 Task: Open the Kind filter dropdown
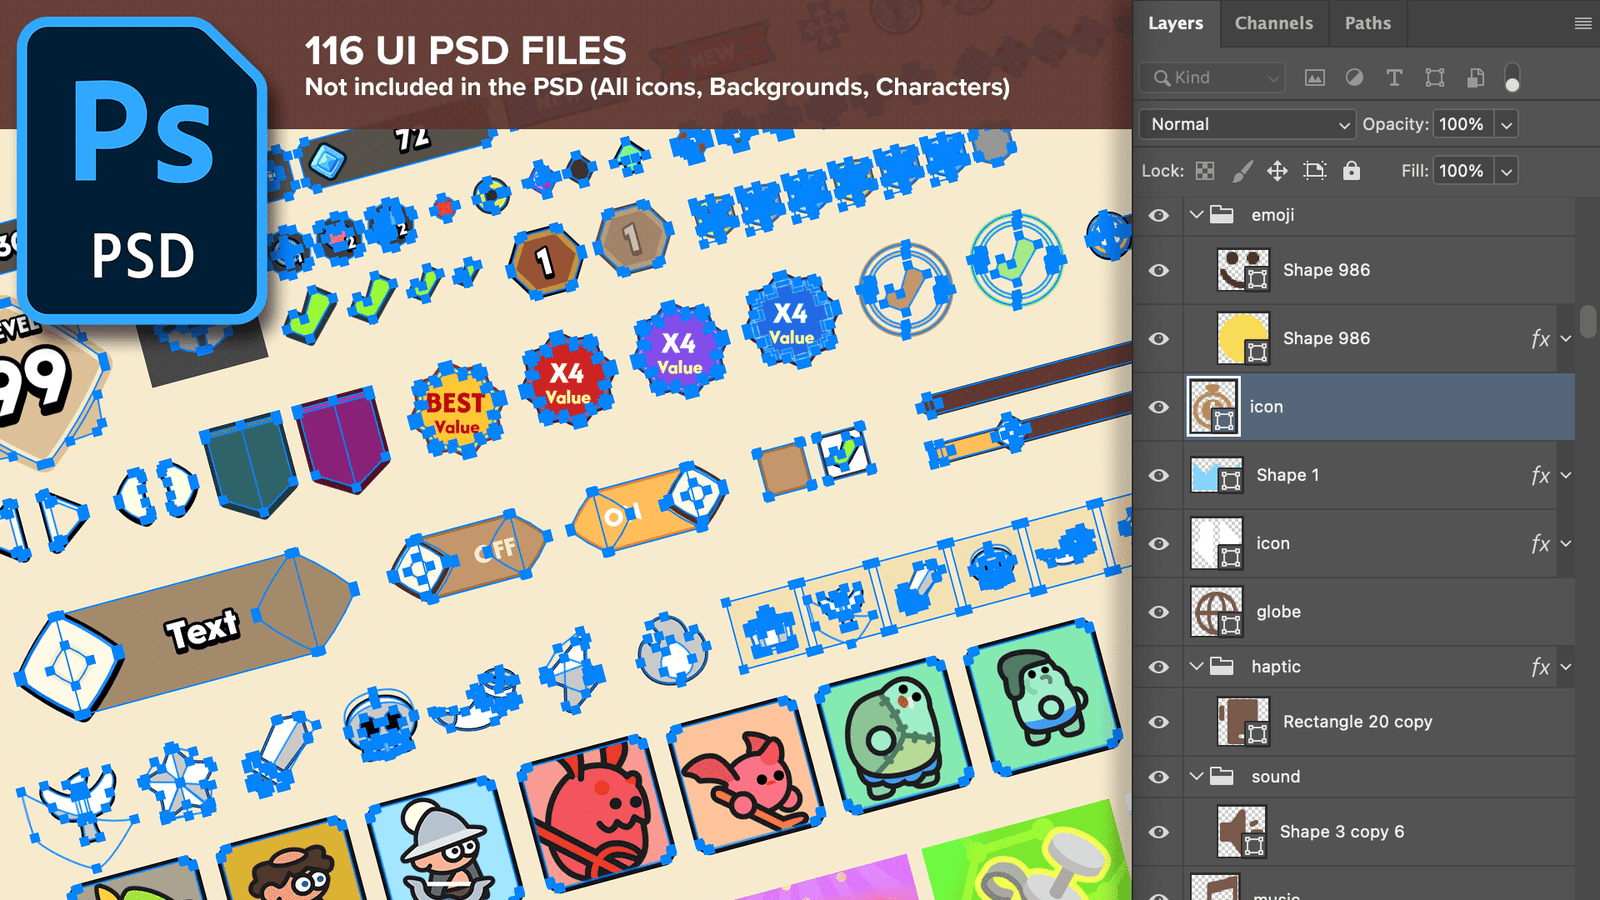coord(1212,77)
